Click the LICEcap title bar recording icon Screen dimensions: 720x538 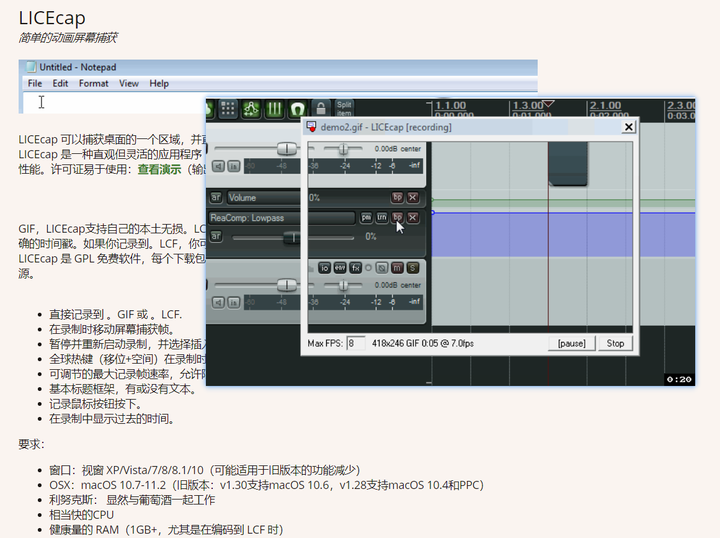click(311, 127)
